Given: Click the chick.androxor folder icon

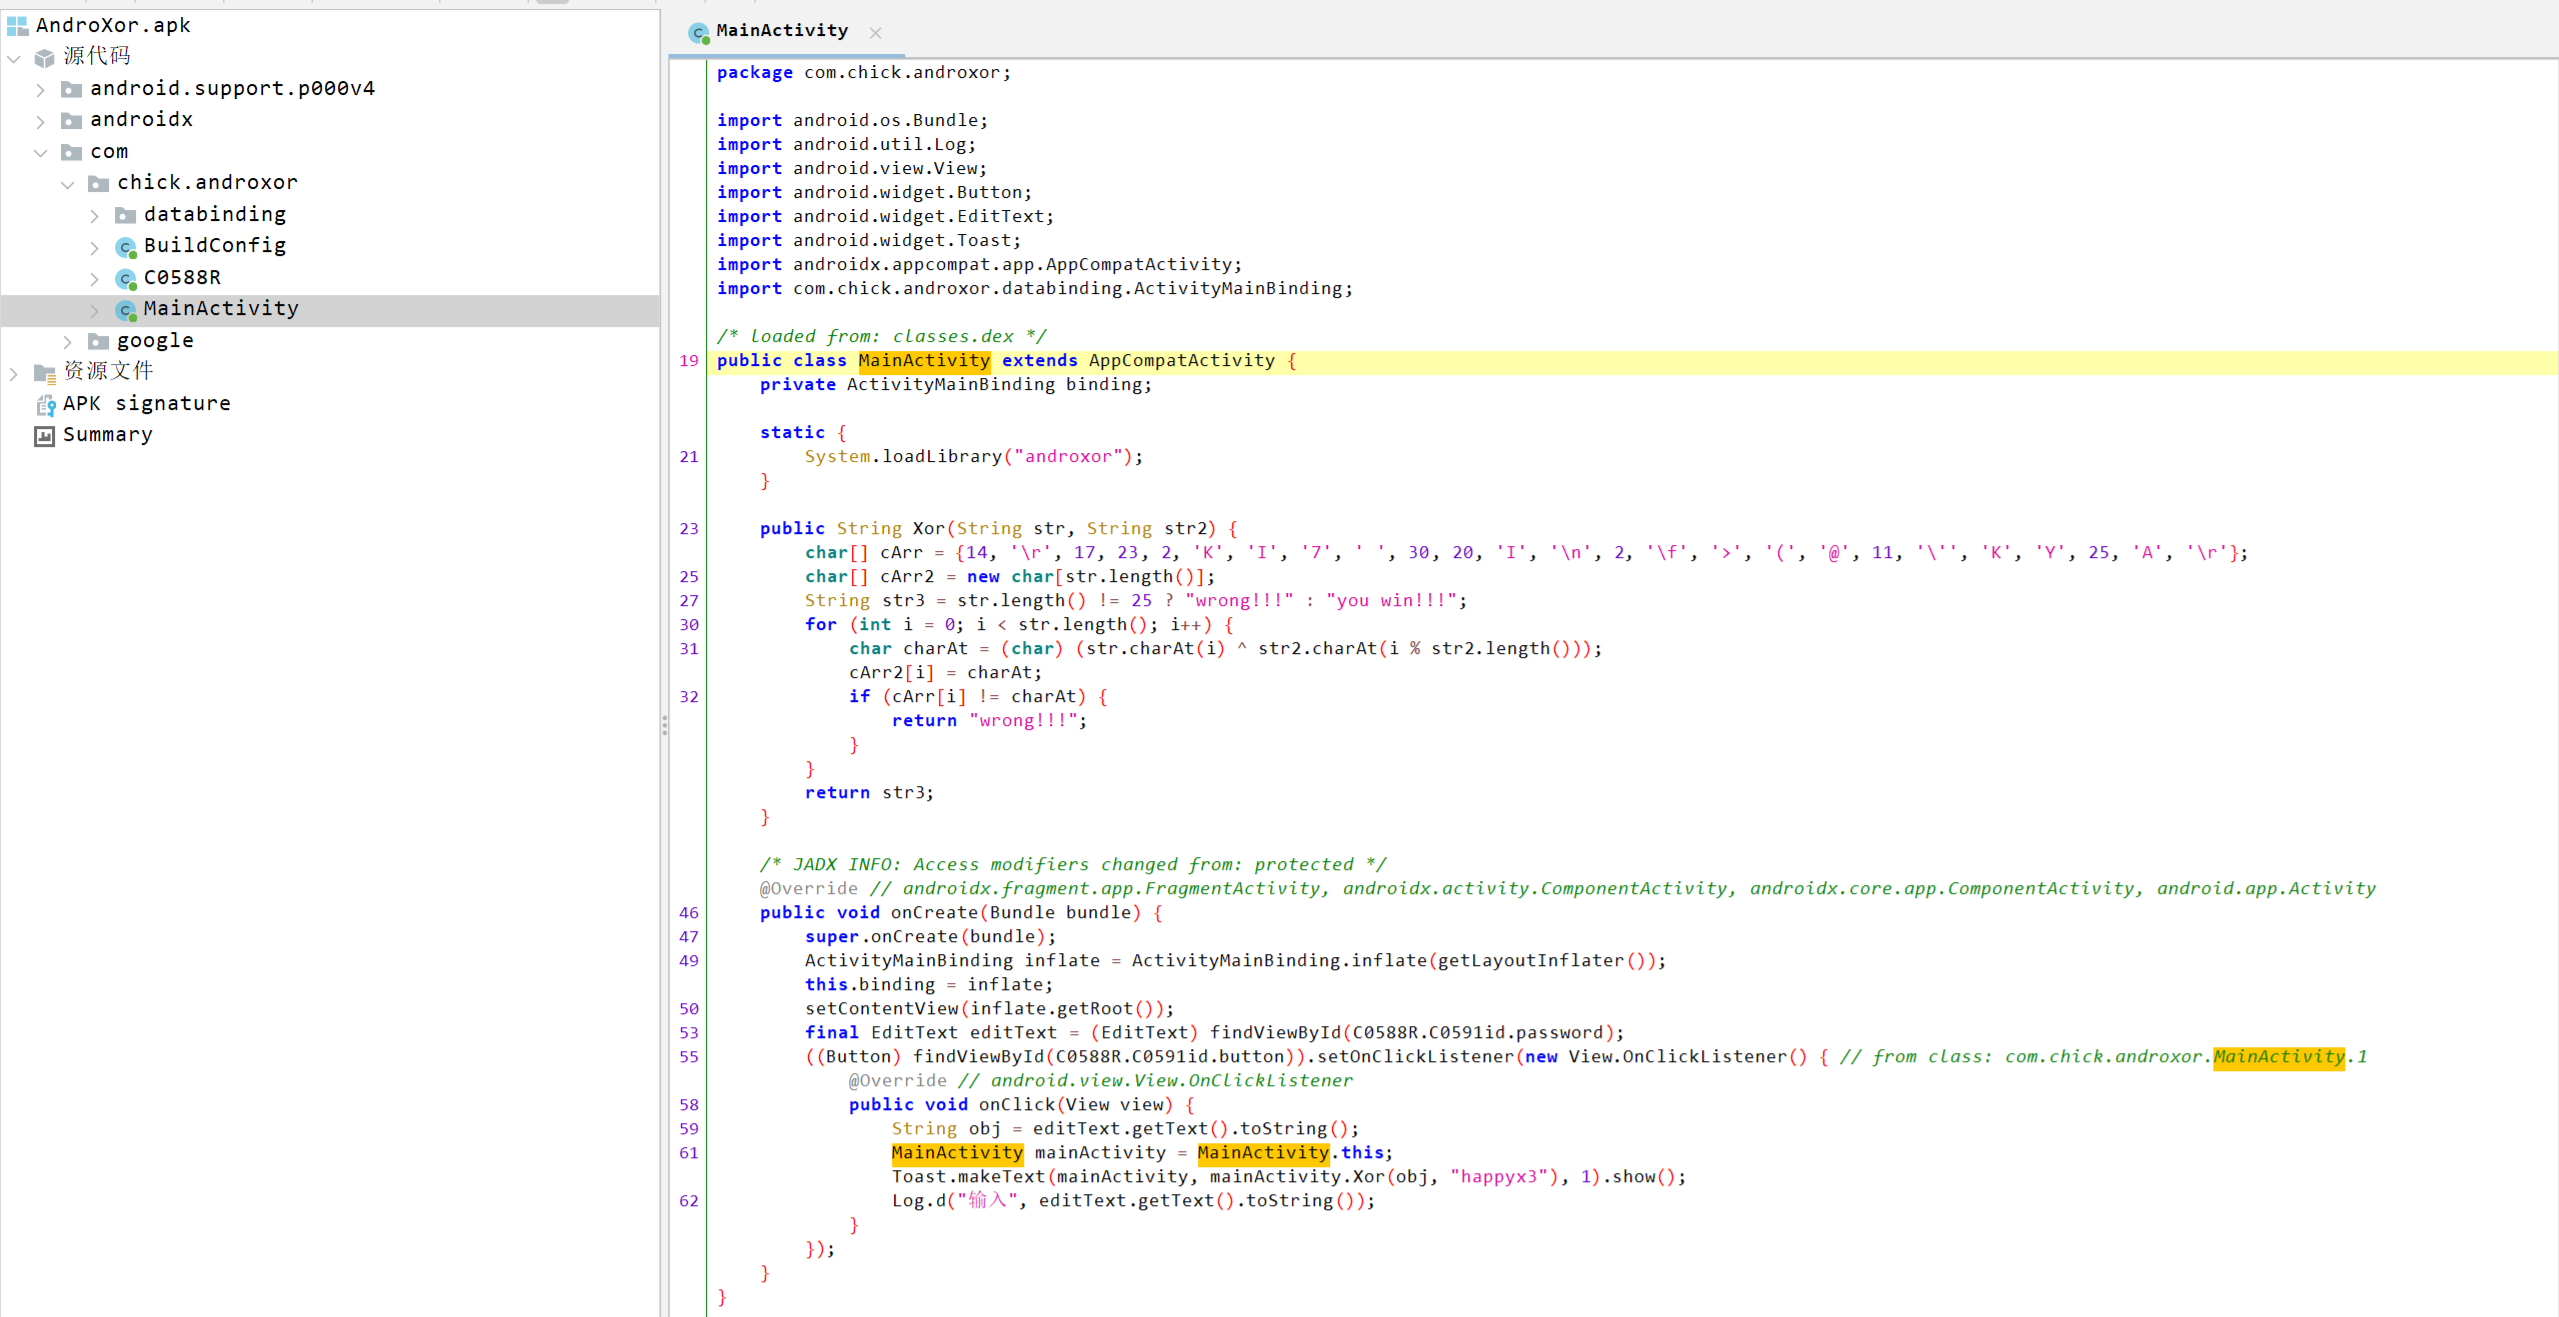Looking at the screenshot, I should point(98,183).
